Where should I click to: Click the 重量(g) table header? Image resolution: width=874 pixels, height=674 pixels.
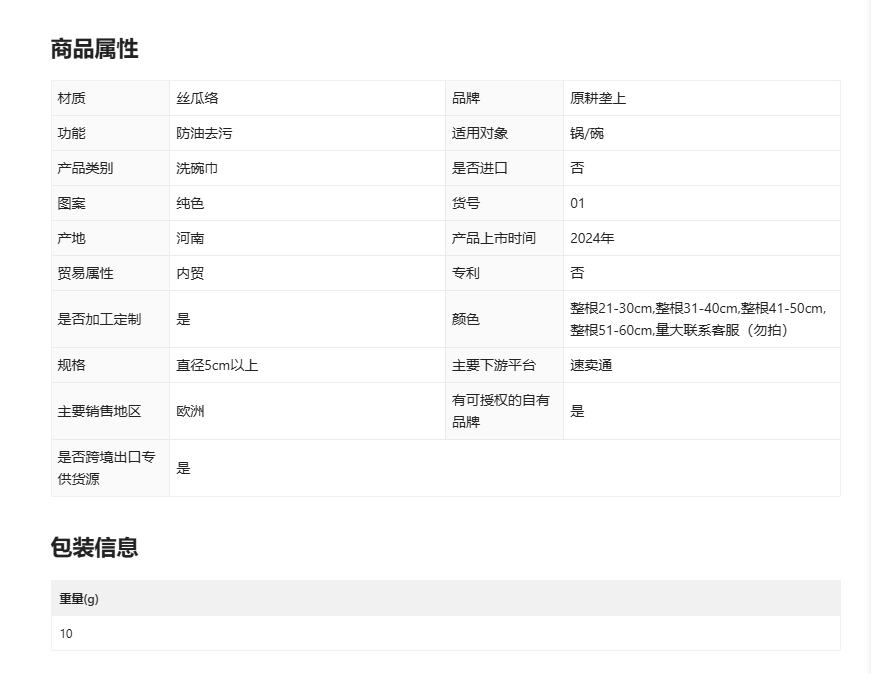[x=79, y=599]
